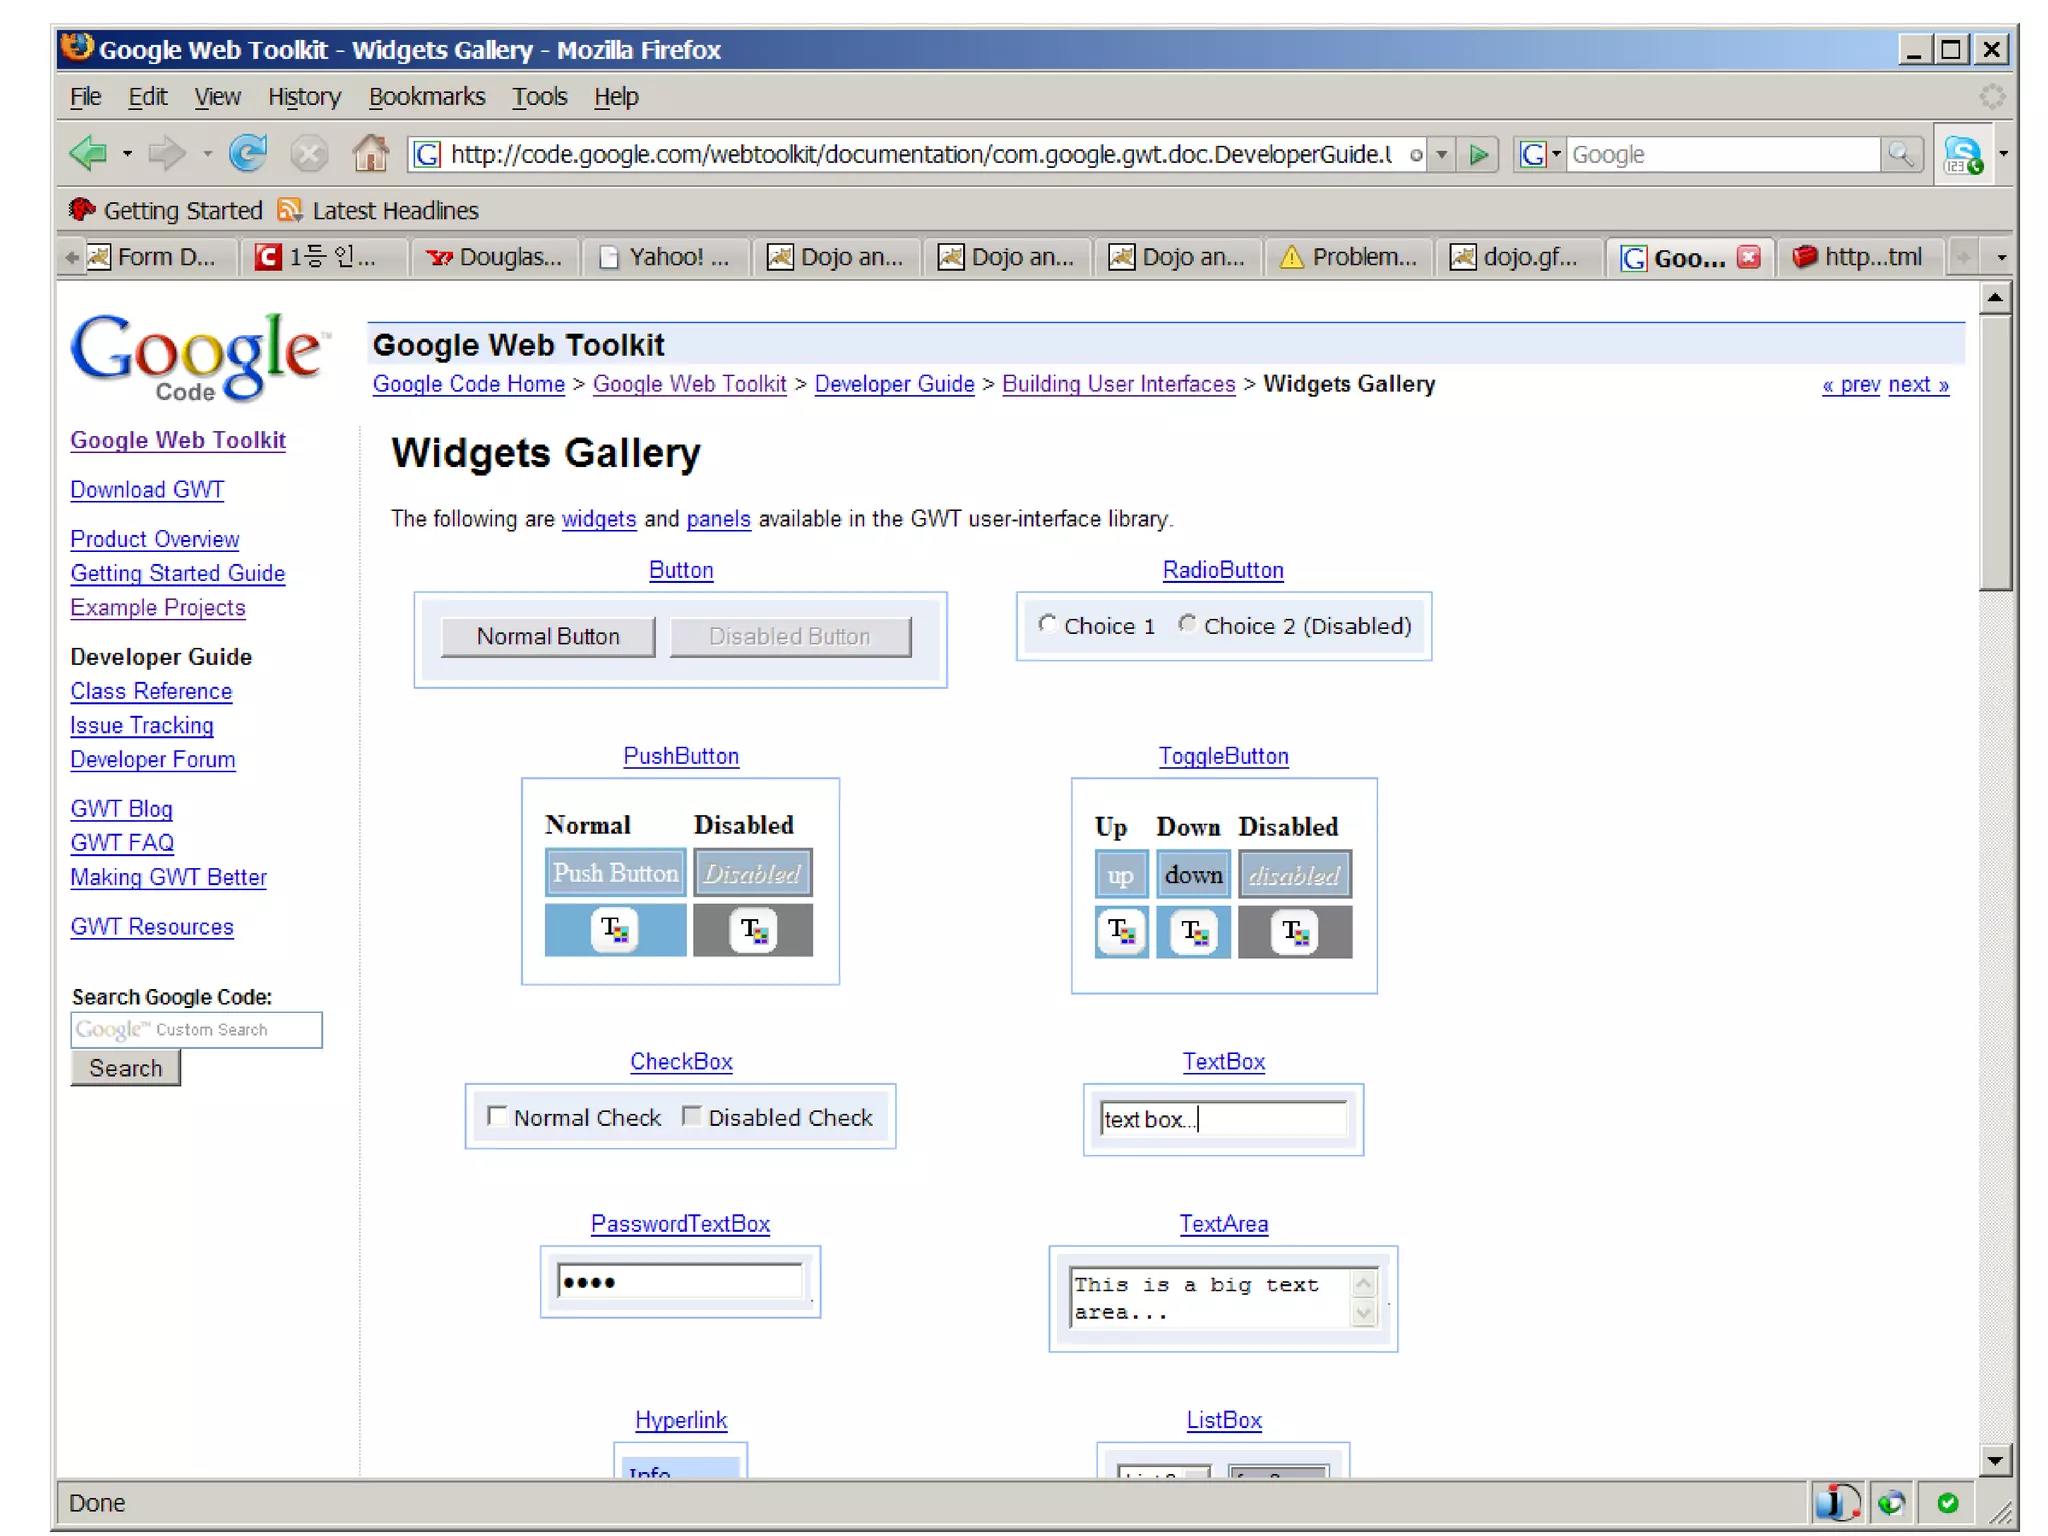The width and height of the screenshot is (2048, 1536).
Task: Toggle the 'down' ToggleButton
Action: pos(1194,875)
